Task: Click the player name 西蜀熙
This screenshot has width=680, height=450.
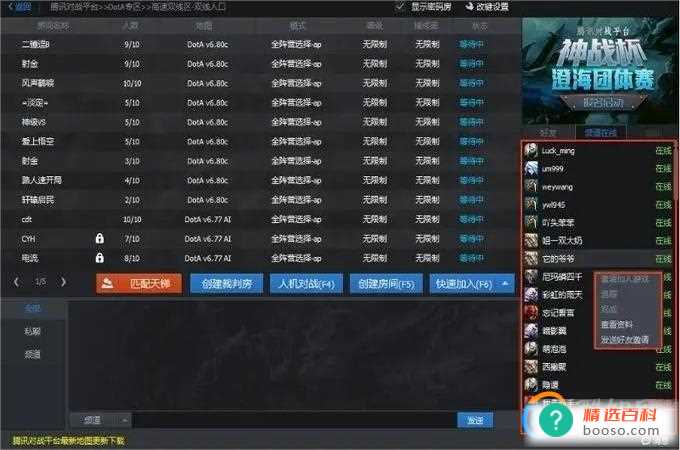Action: point(554,367)
